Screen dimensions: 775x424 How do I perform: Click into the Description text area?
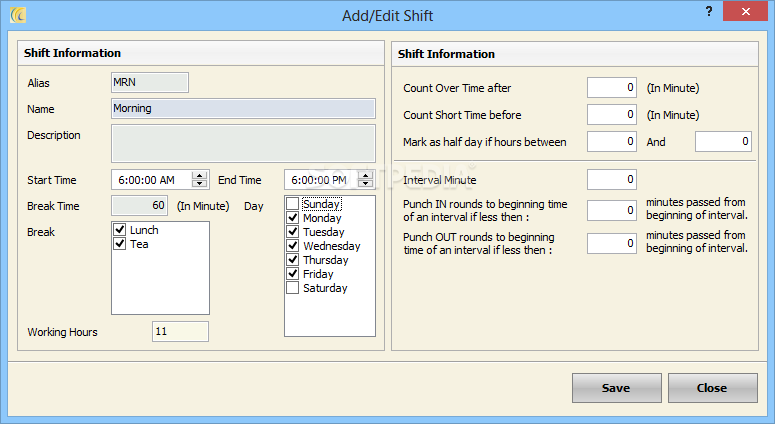(243, 144)
